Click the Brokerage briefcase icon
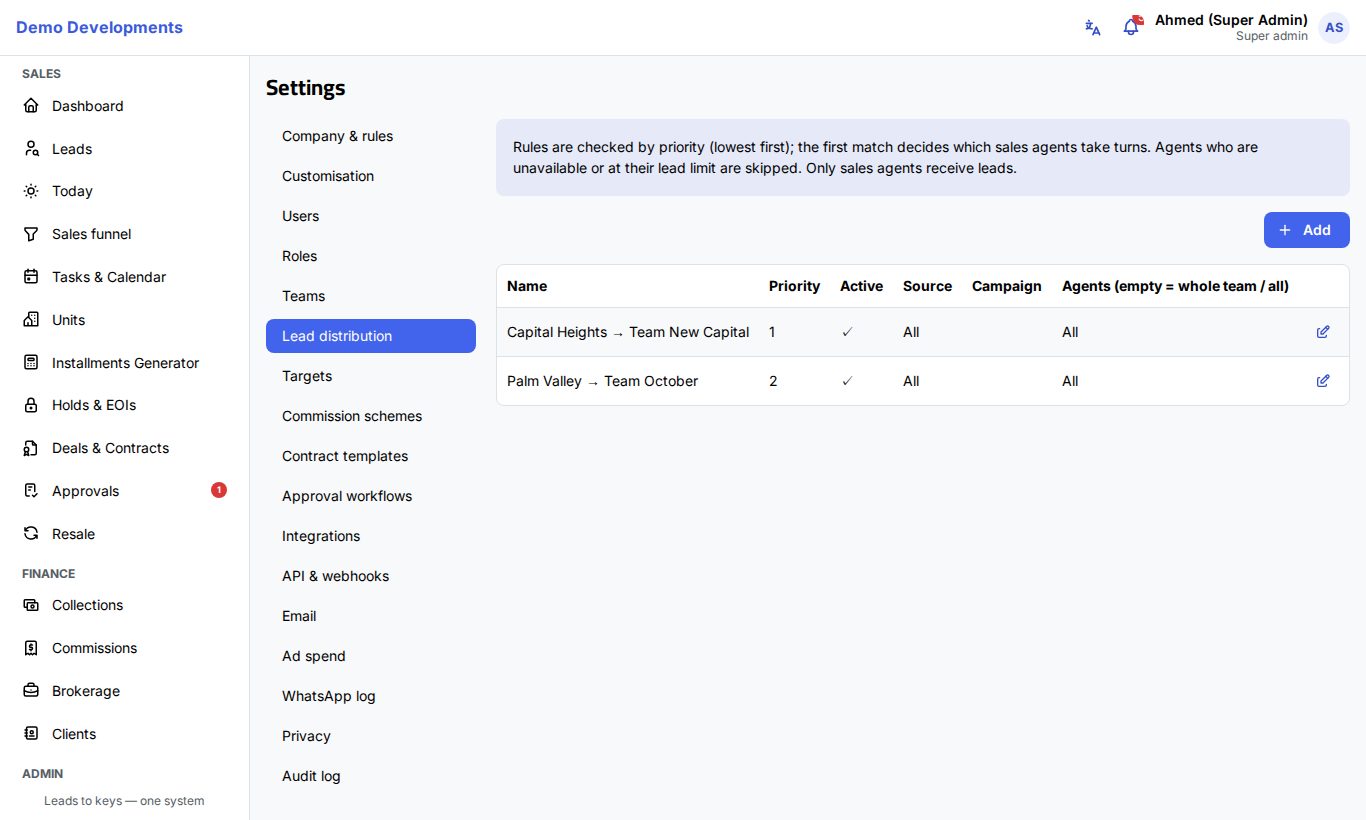 coord(31,691)
